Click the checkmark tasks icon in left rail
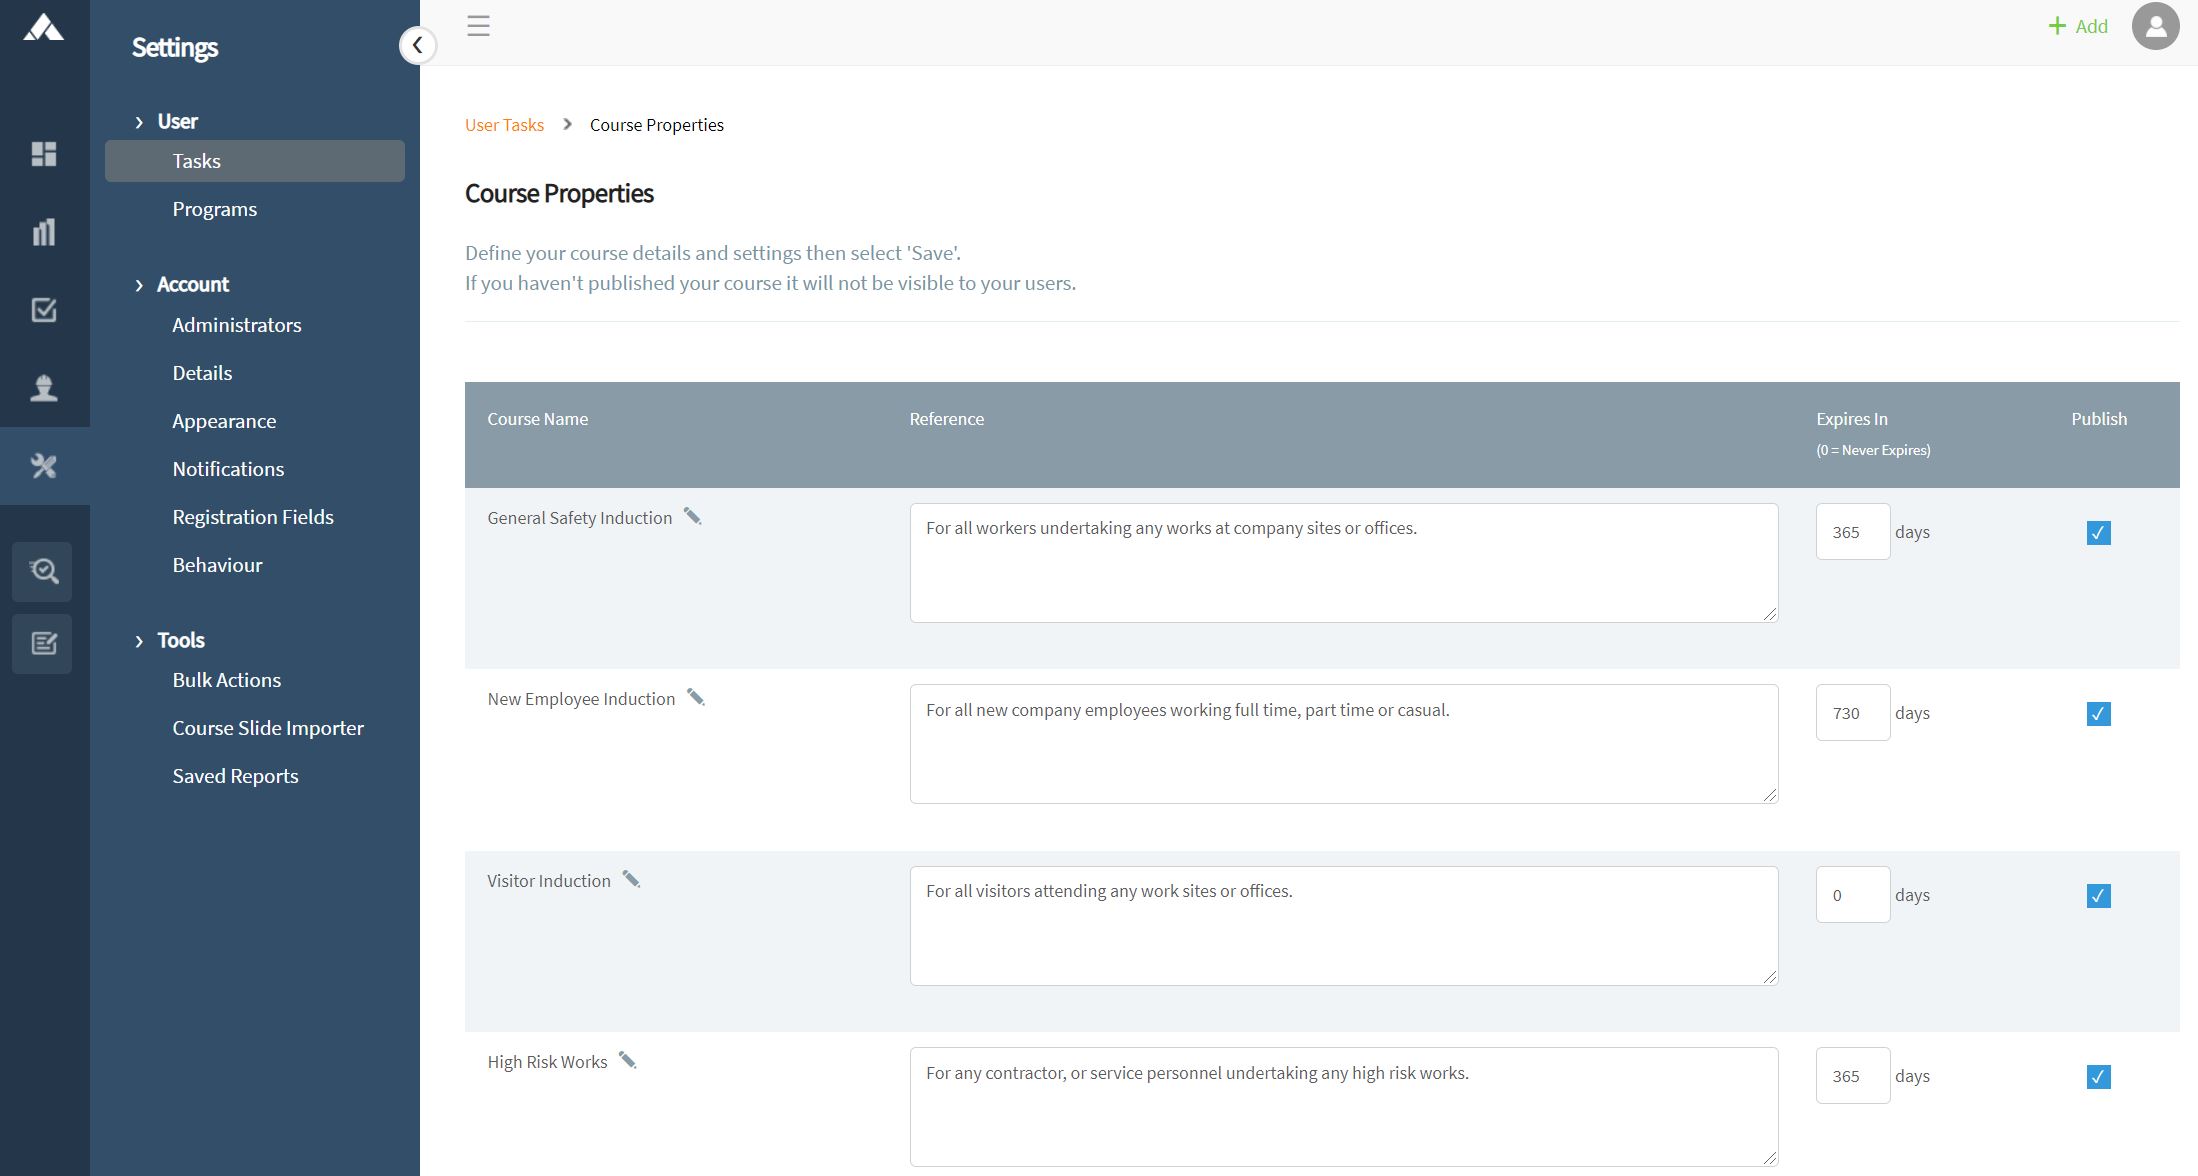The height and width of the screenshot is (1176, 2198). 44,310
